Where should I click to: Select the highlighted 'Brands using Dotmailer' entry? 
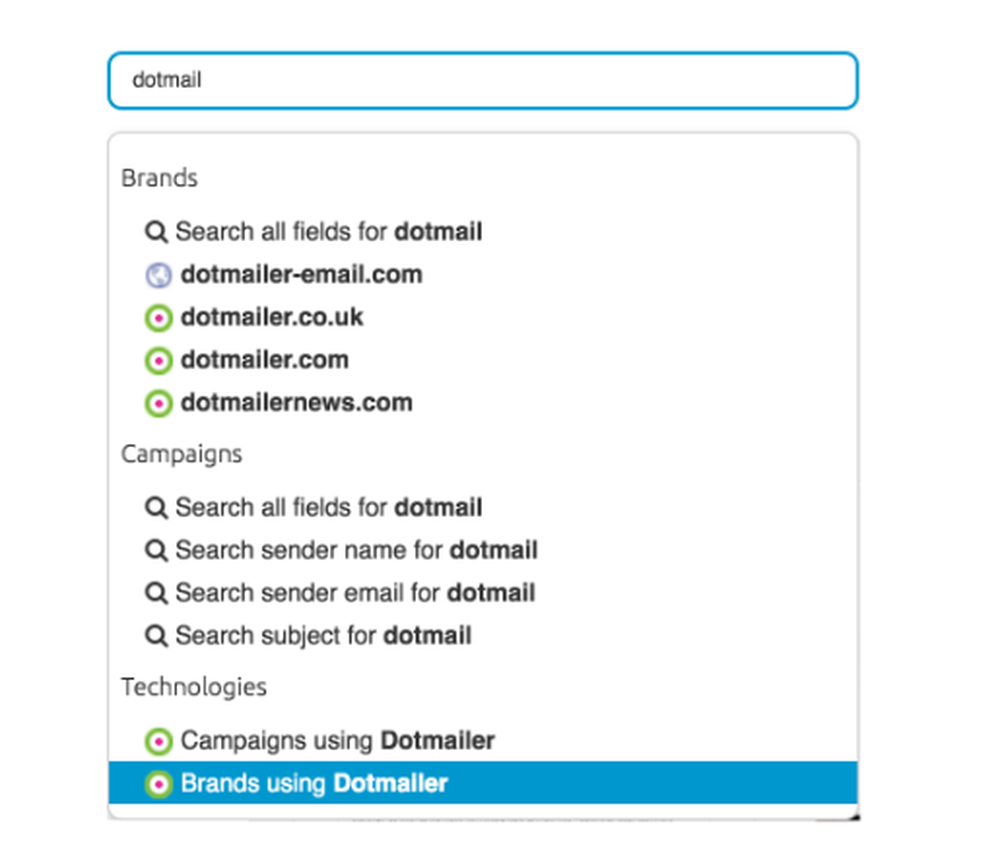click(x=313, y=784)
